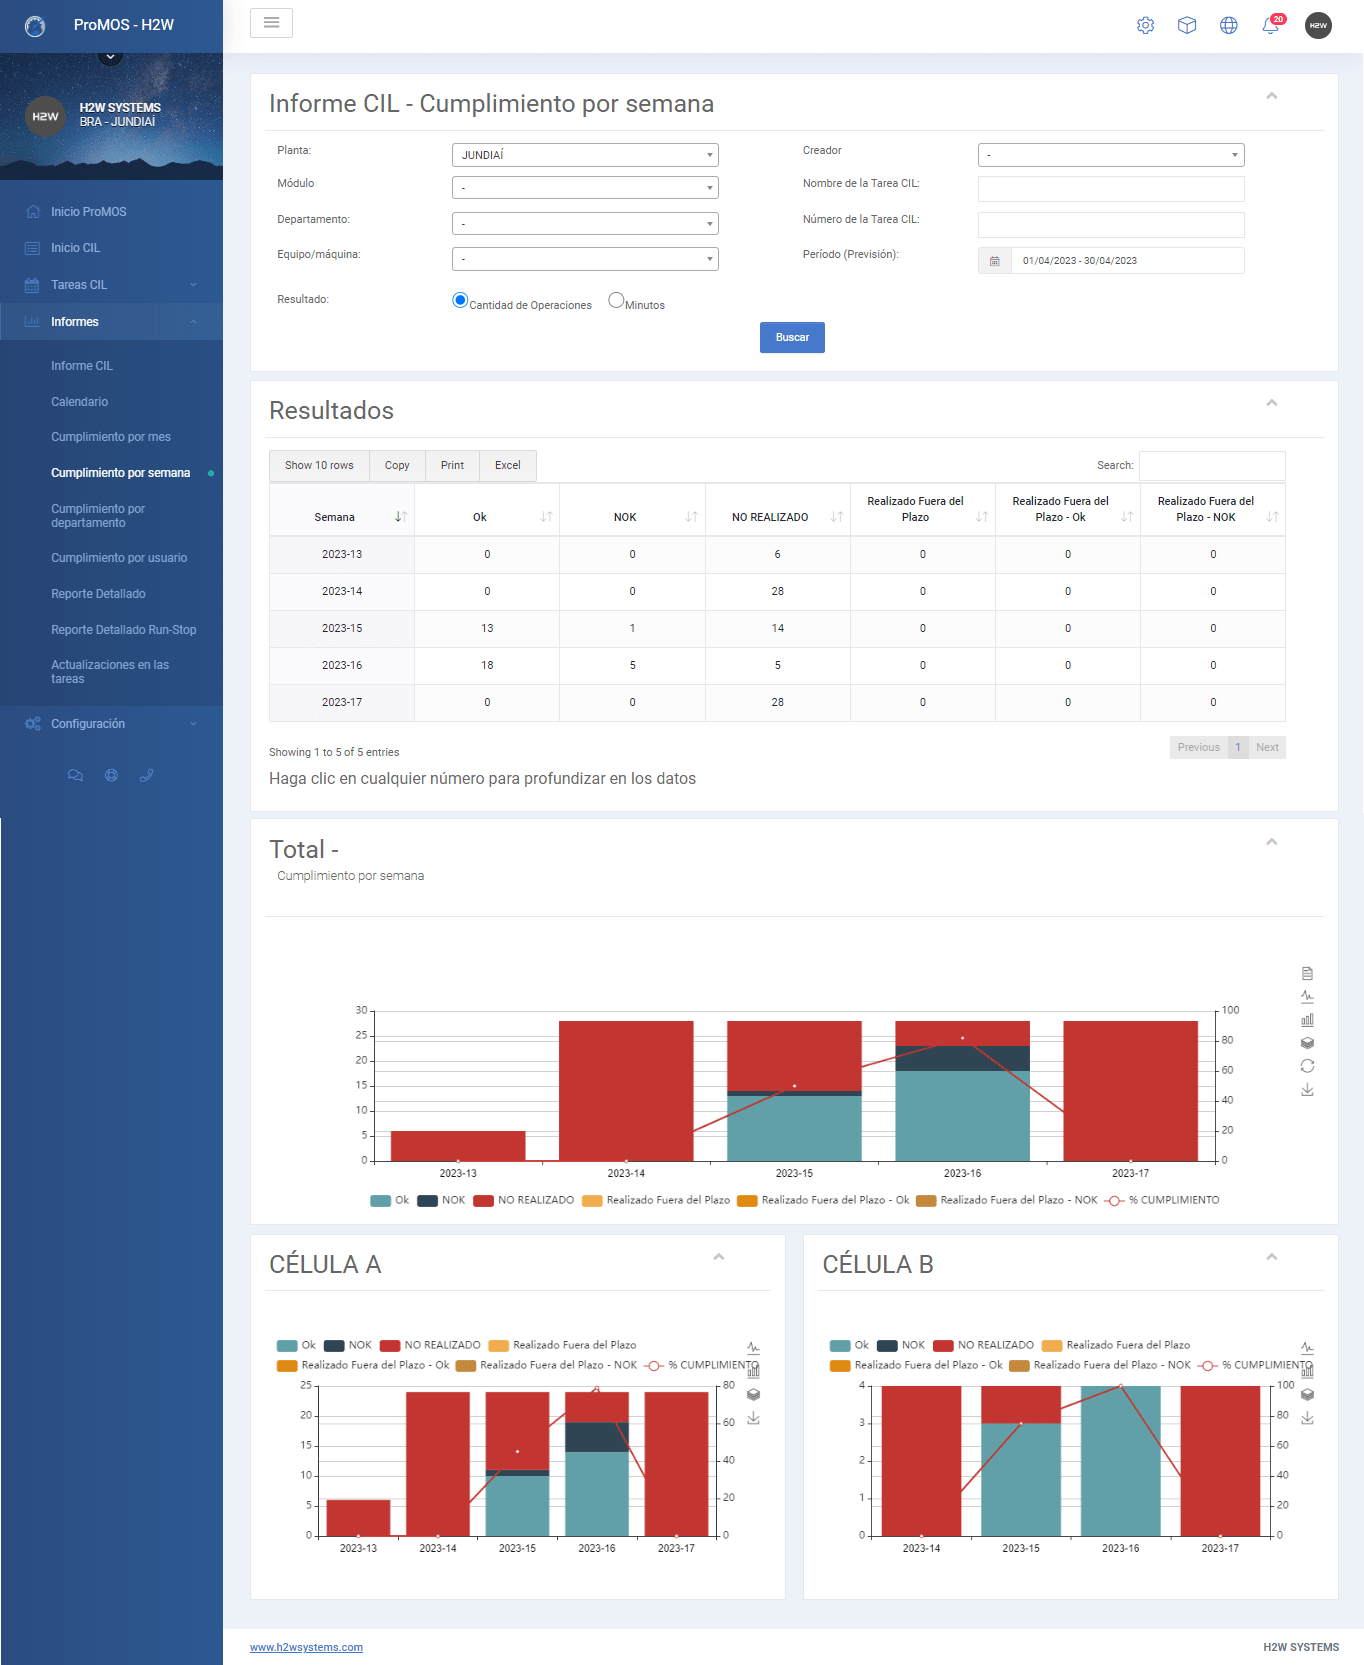The image size is (1364, 1665).
Task: Open Cumplimiento por mes report
Action: [111, 437]
